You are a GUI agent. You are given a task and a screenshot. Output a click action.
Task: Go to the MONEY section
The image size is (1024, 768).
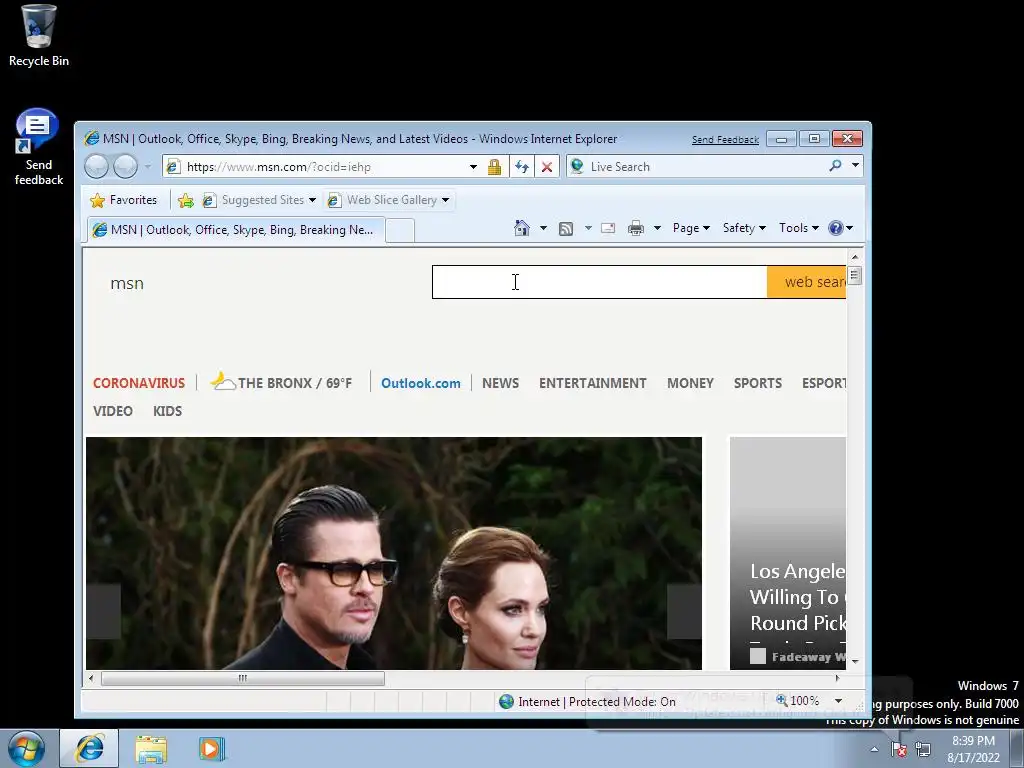click(x=690, y=383)
